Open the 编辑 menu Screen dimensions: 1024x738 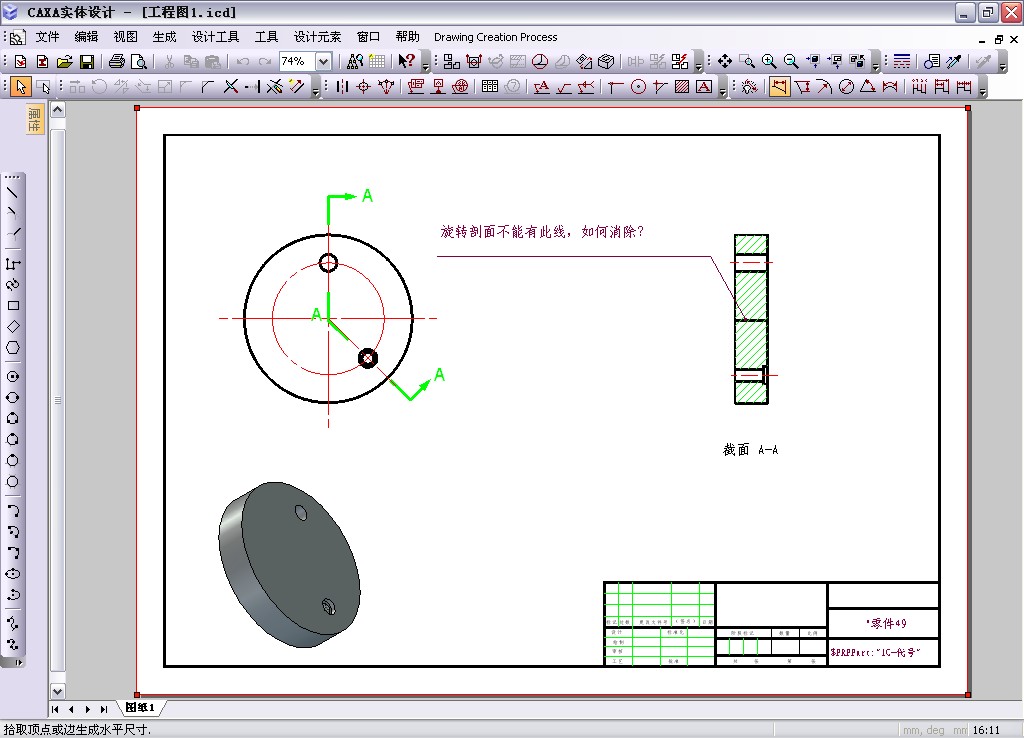coord(86,37)
